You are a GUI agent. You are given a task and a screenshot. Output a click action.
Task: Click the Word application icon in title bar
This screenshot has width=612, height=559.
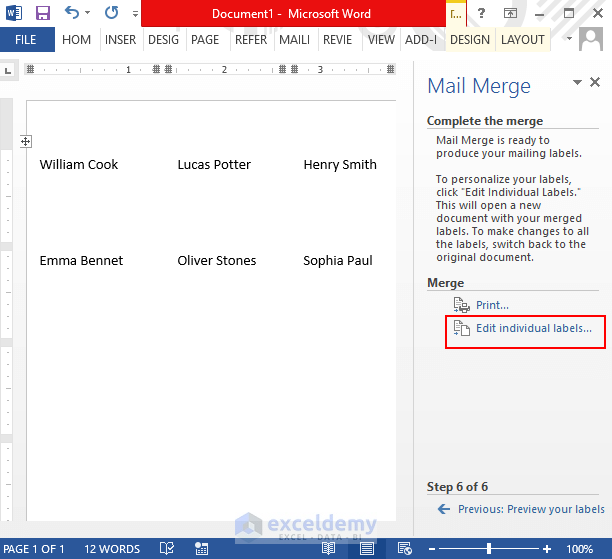pyautogui.click(x=14, y=13)
